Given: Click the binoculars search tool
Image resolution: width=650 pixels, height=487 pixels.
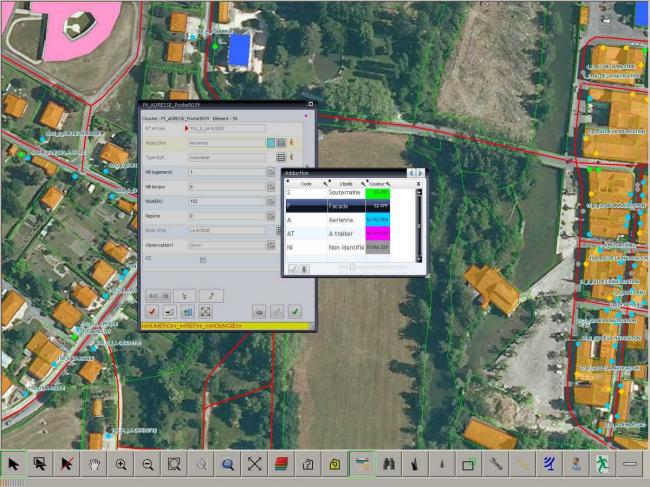Looking at the screenshot, I should tap(388, 464).
